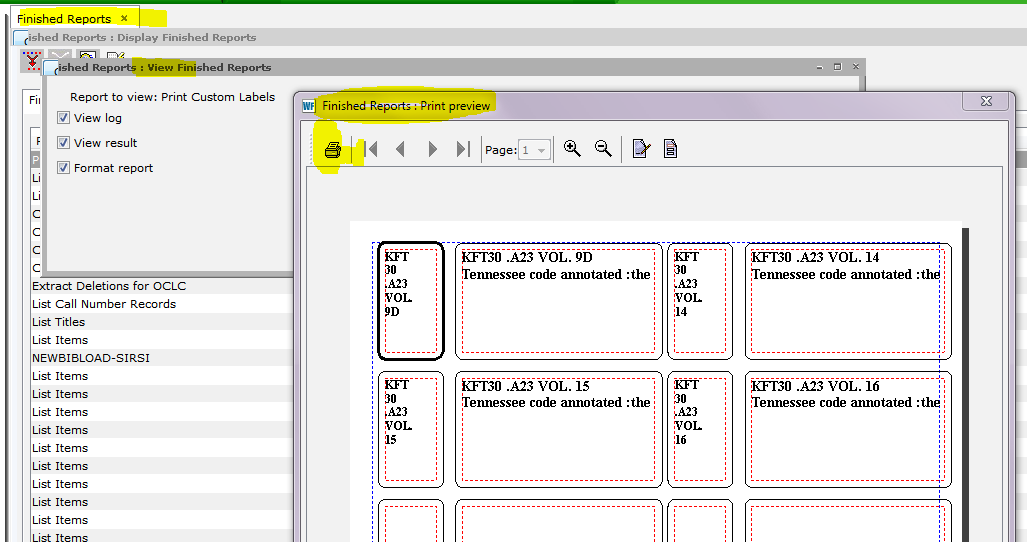Select Extract Deletions for OCLC report

(109, 286)
